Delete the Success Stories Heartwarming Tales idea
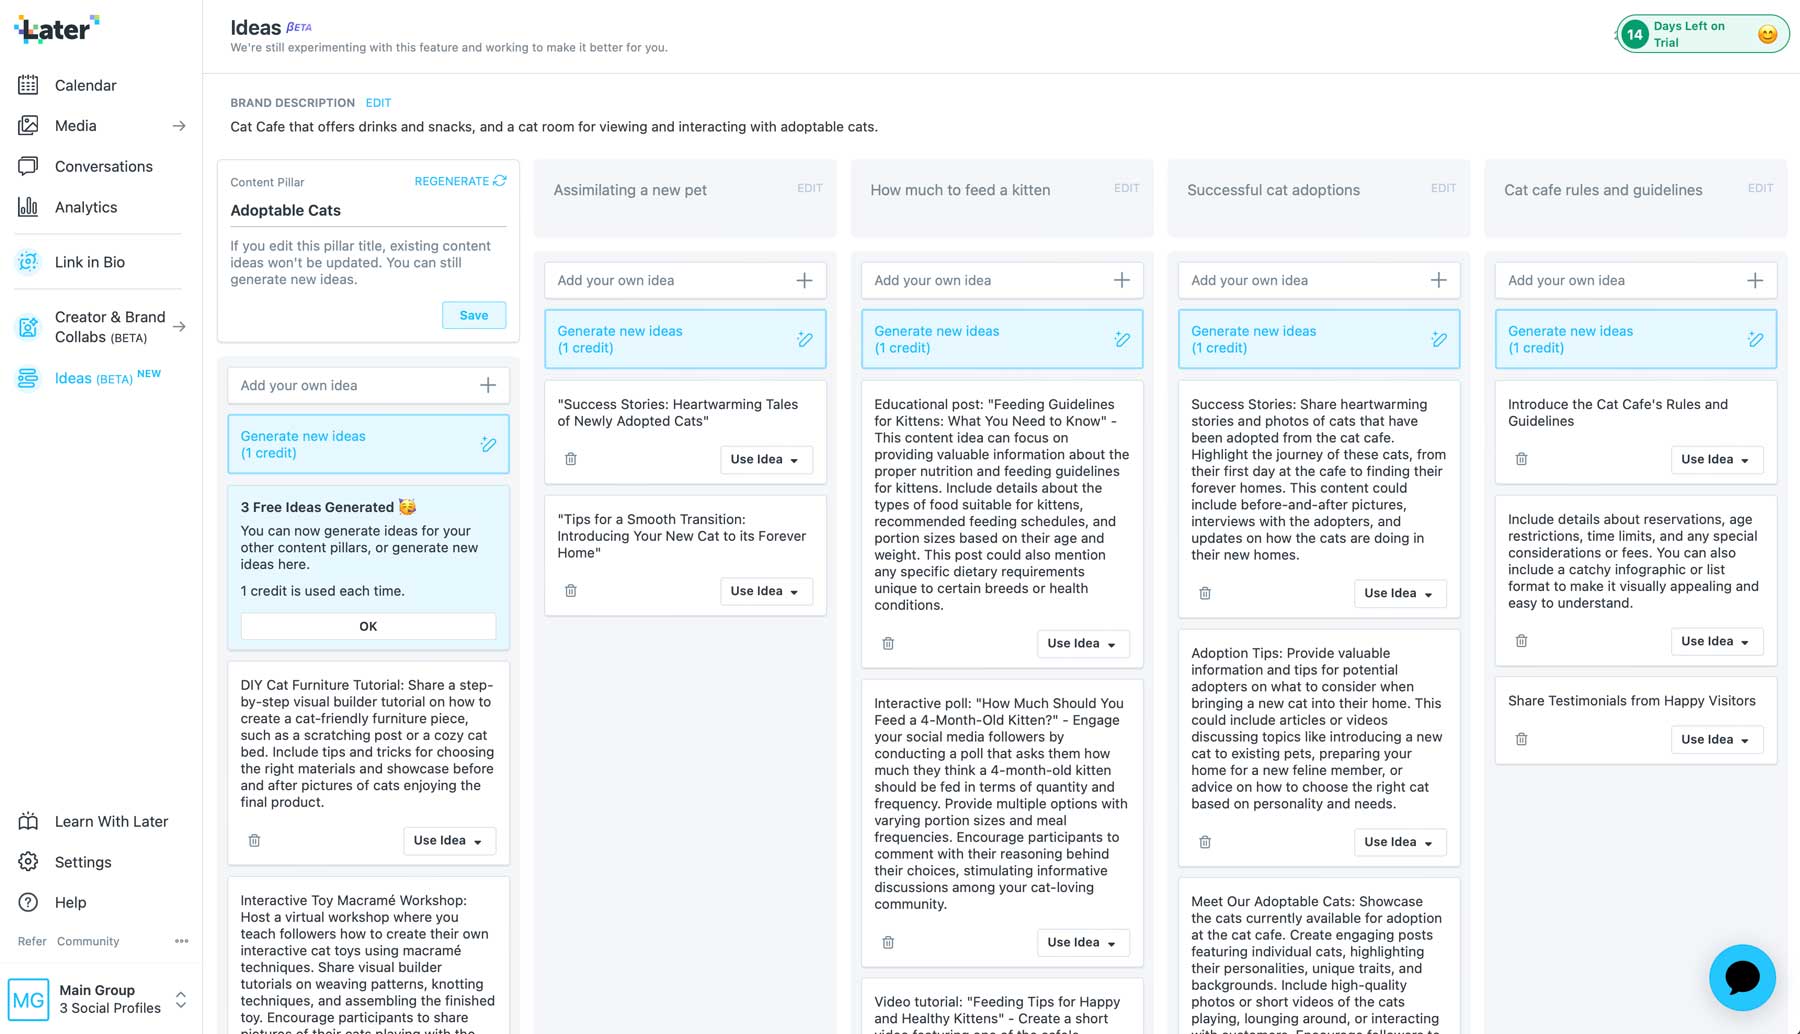The height and width of the screenshot is (1034, 1800). pos(571,459)
